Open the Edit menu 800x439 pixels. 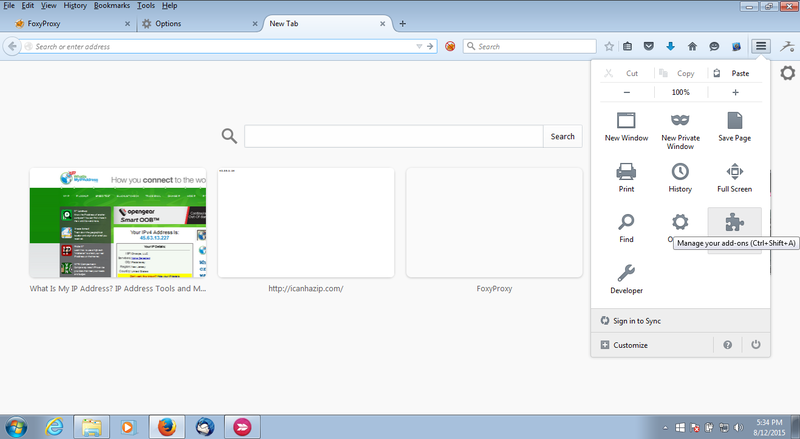pyautogui.click(x=28, y=6)
